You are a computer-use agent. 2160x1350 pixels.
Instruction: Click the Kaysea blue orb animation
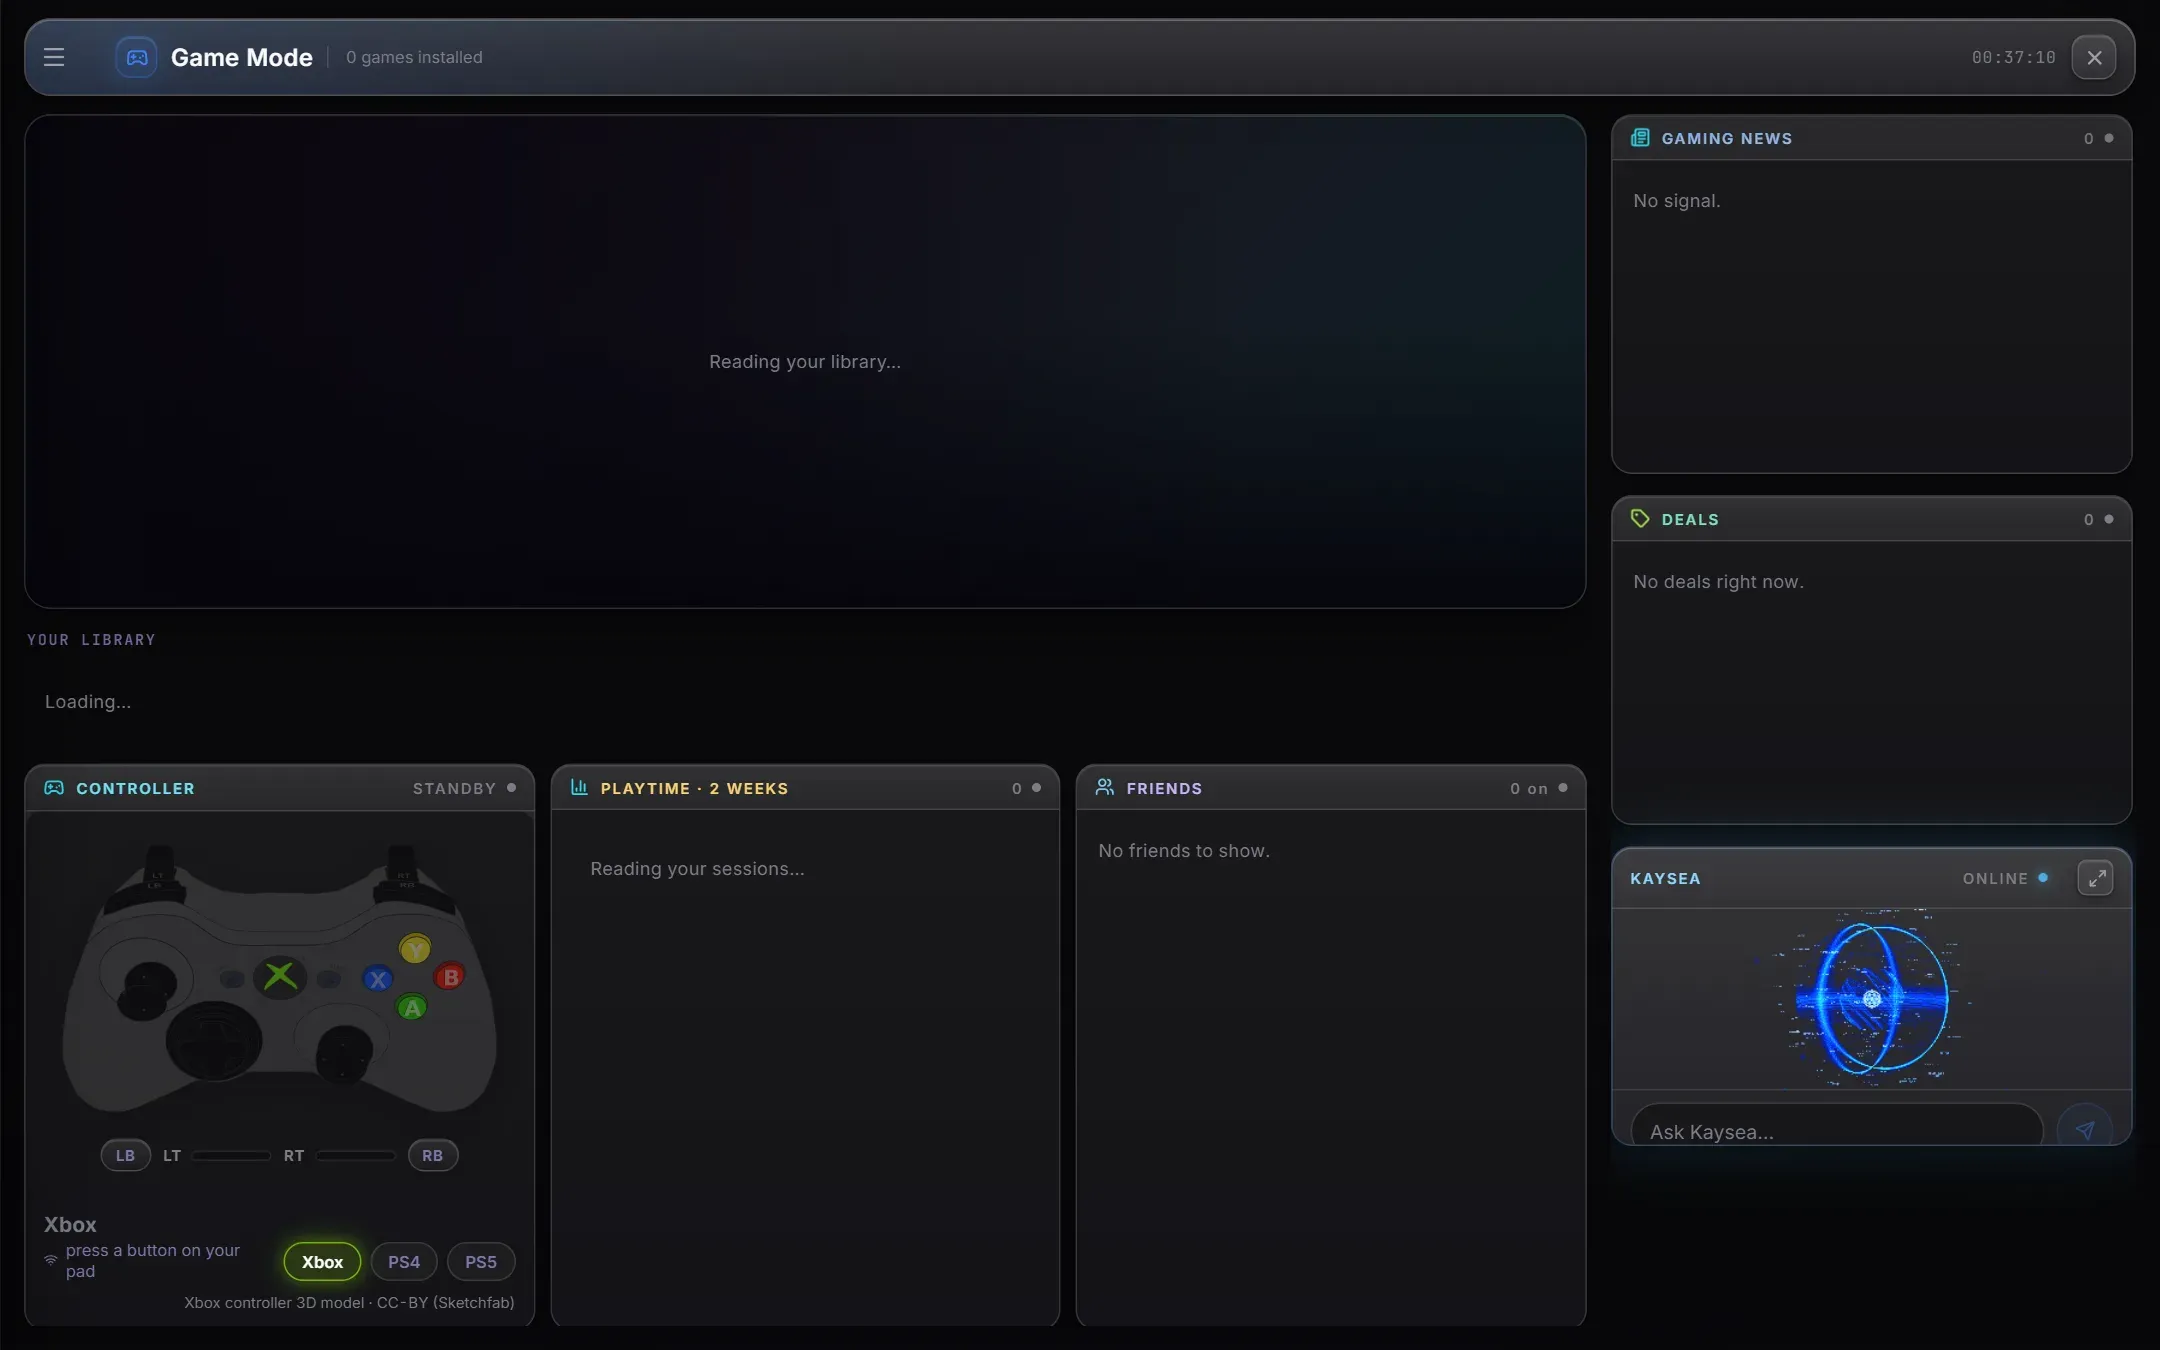click(x=1872, y=998)
